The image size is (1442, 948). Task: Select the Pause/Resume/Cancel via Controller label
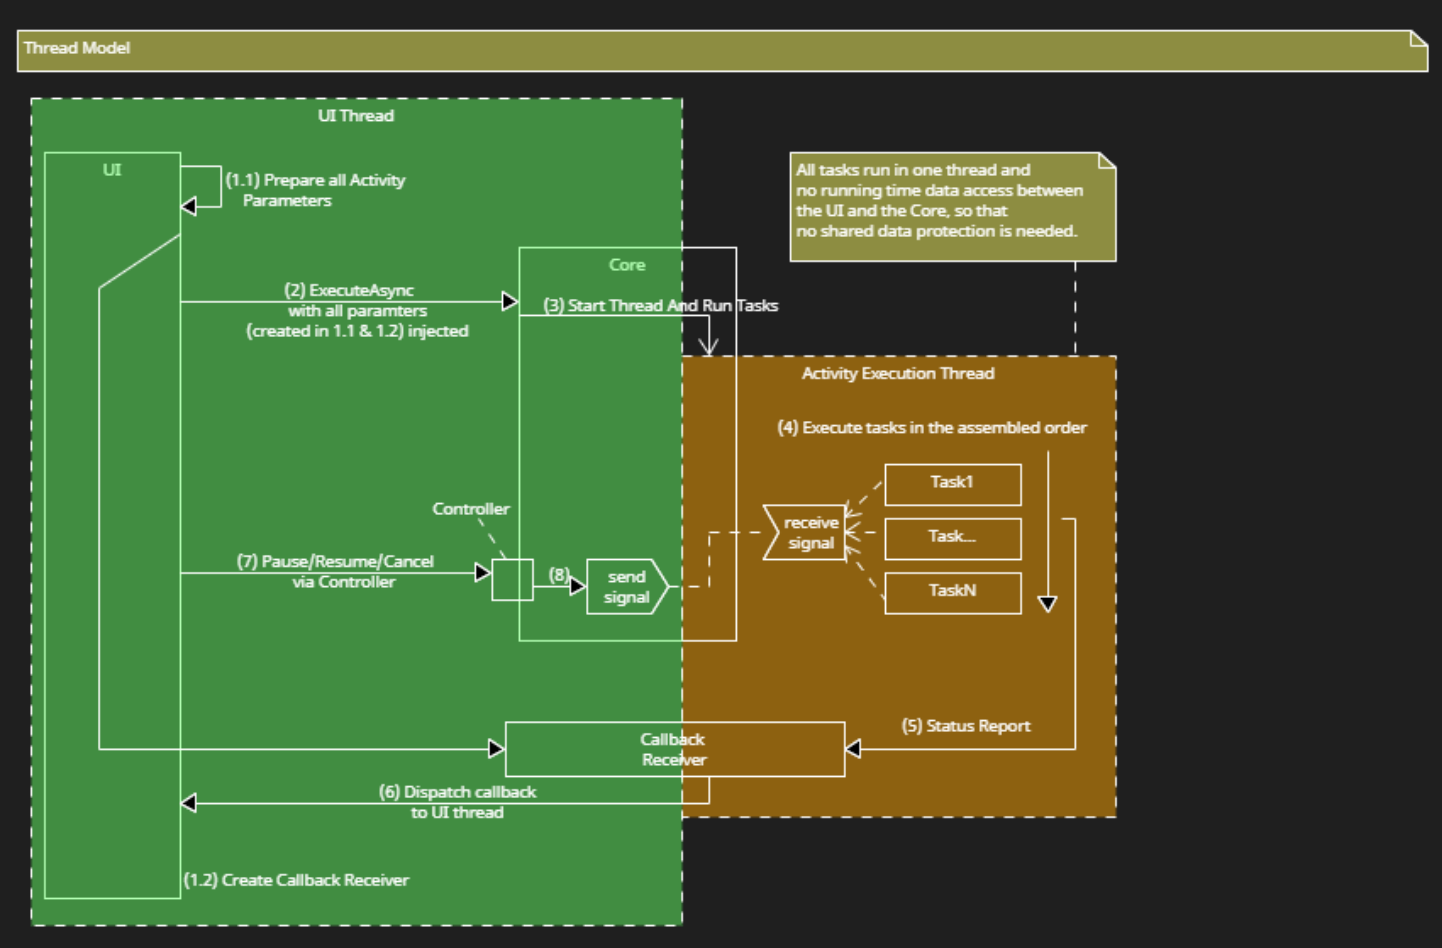pyautogui.click(x=335, y=571)
